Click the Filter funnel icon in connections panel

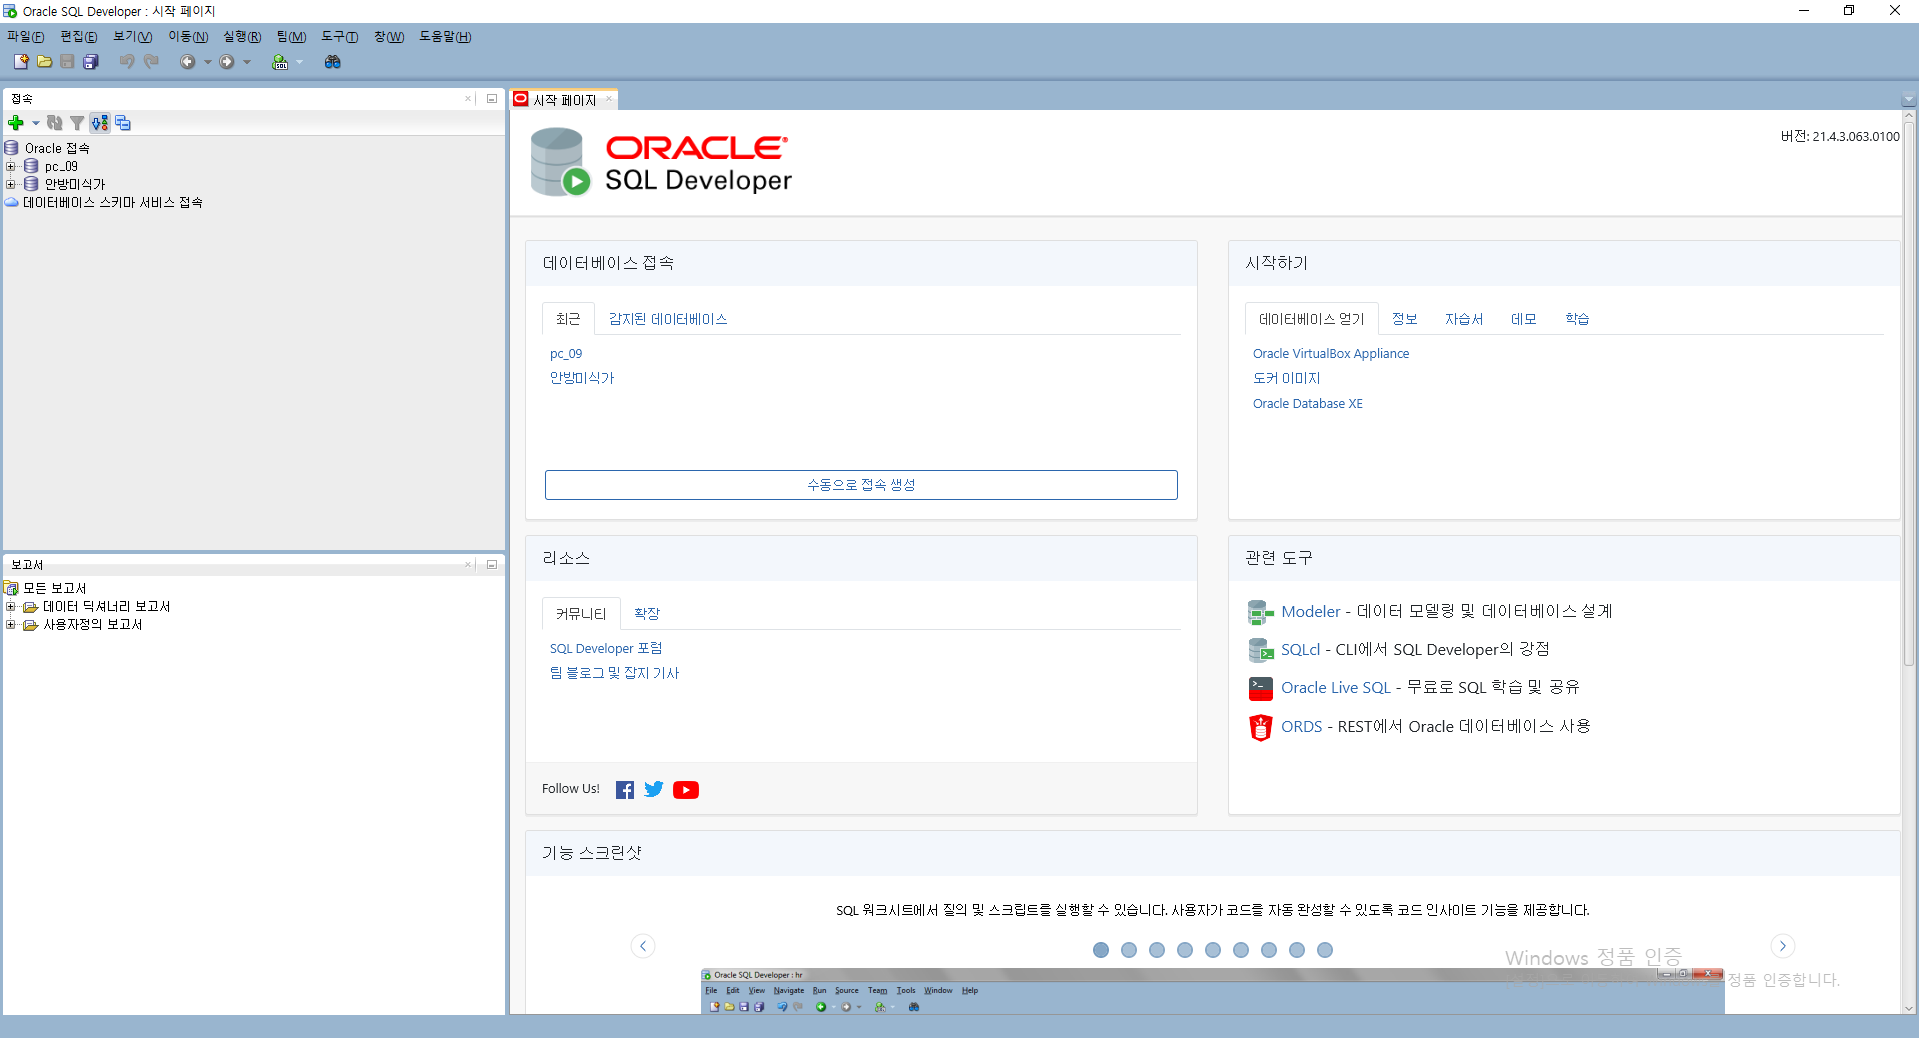click(x=77, y=123)
